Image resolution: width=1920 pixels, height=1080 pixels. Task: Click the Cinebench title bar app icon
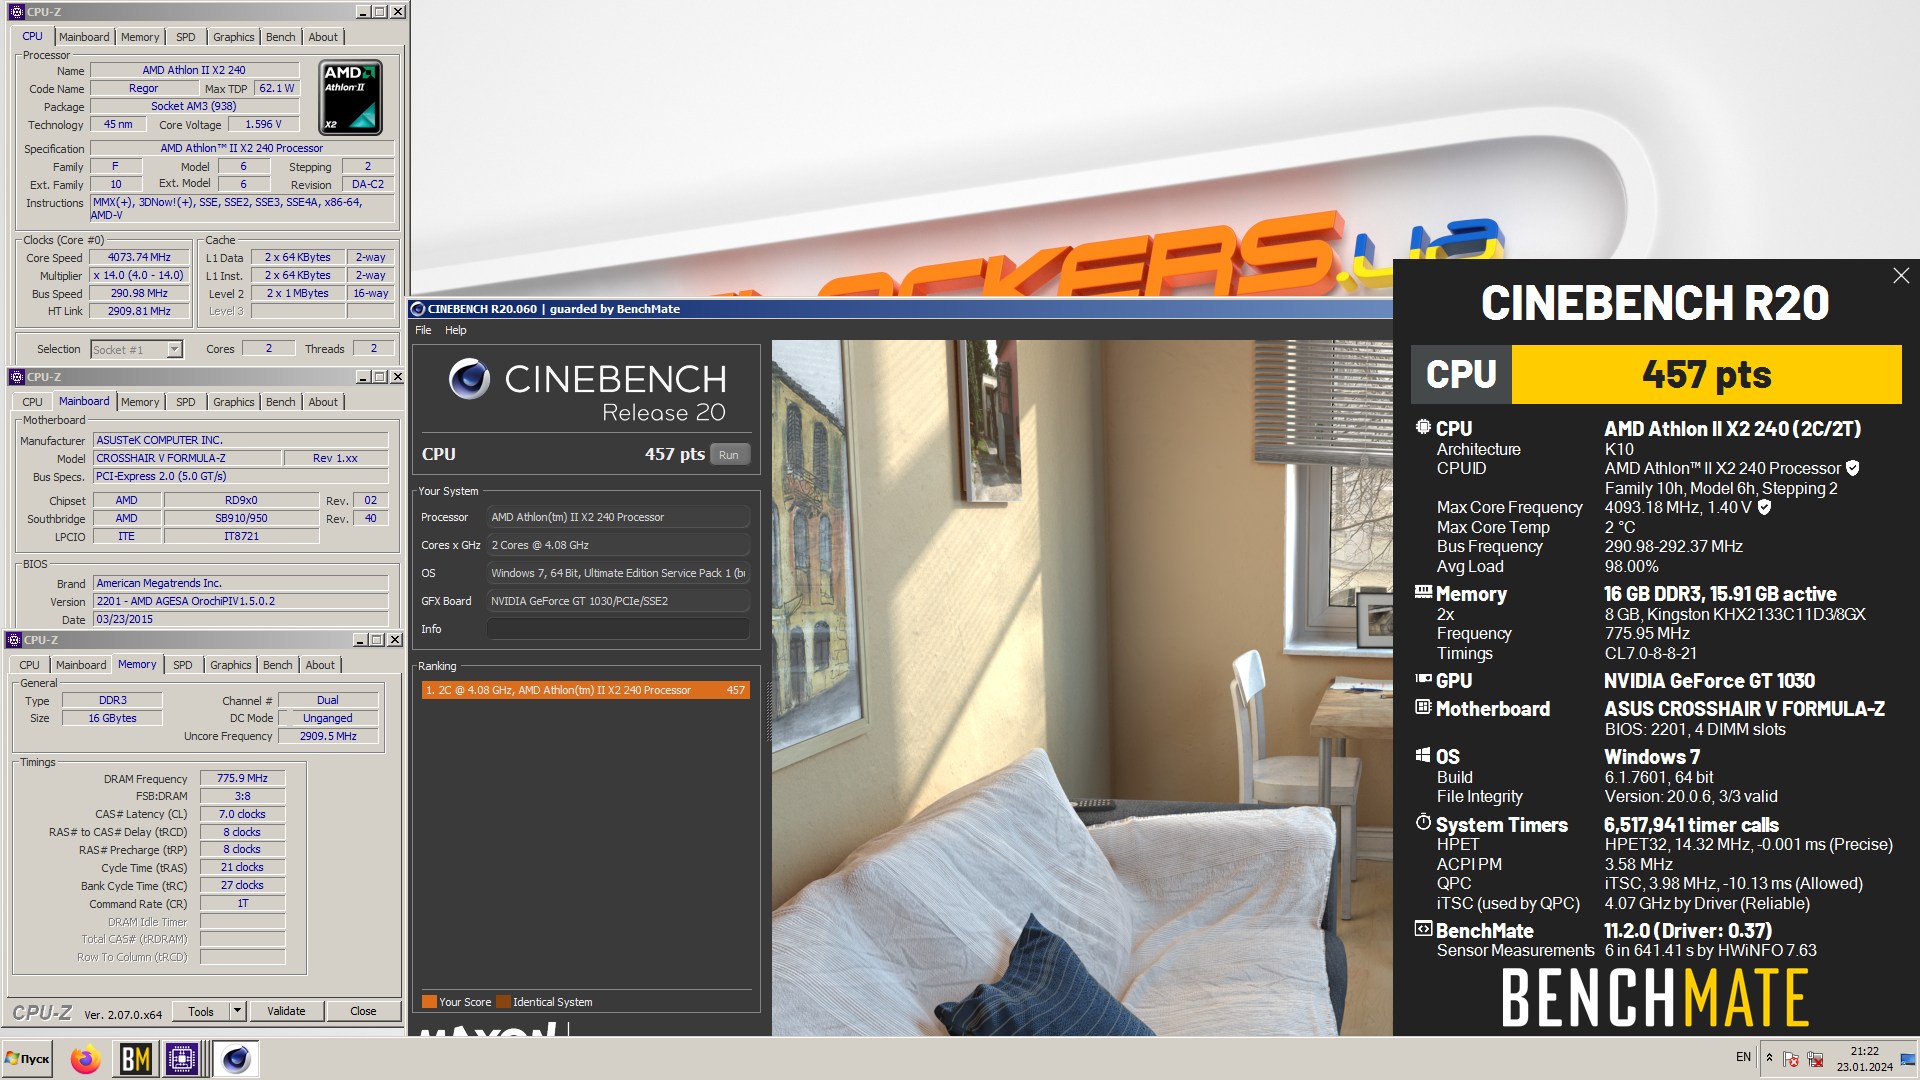click(419, 309)
